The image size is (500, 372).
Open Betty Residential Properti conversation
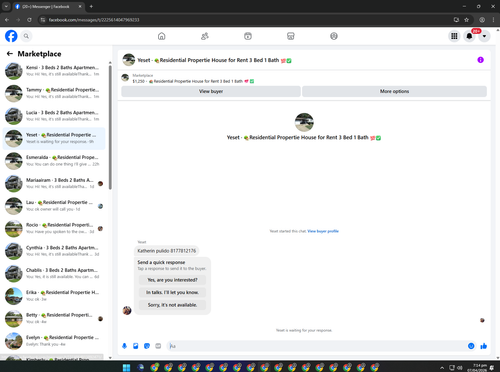point(54,318)
